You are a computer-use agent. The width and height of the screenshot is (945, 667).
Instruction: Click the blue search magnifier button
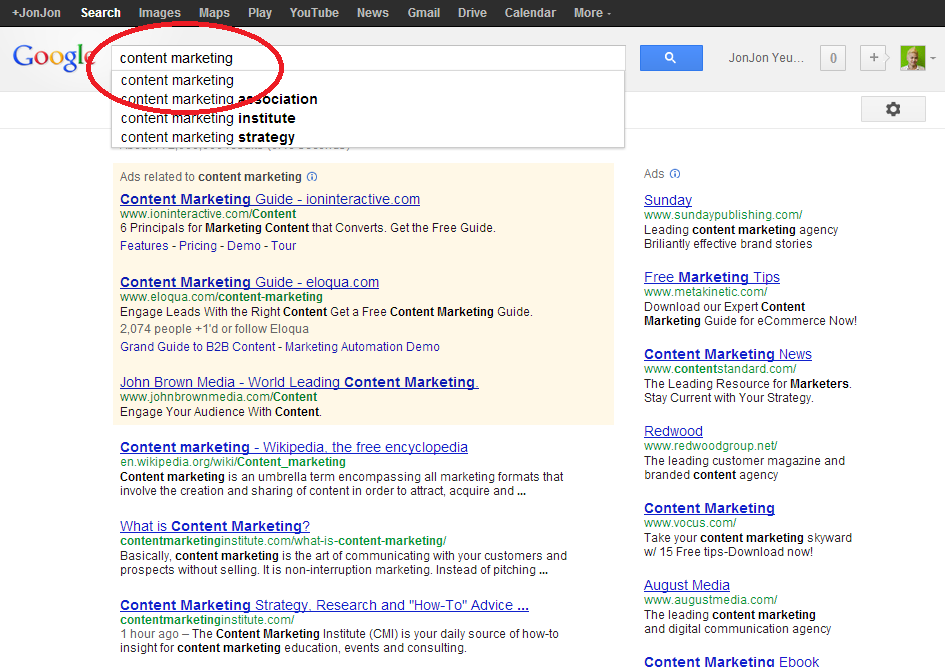pyautogui.click(x=671, y=58)
